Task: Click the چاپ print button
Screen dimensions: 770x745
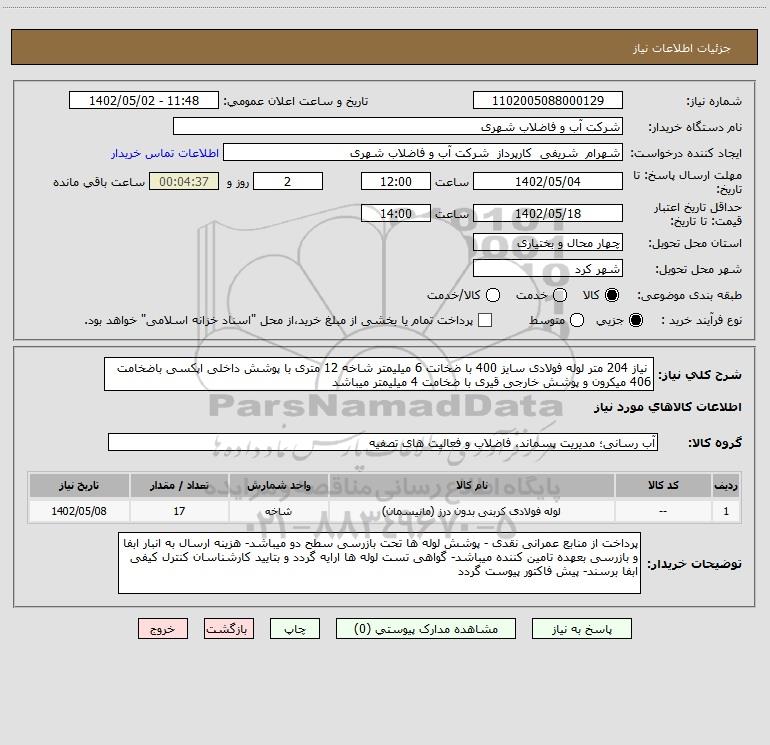Action: 295,629
